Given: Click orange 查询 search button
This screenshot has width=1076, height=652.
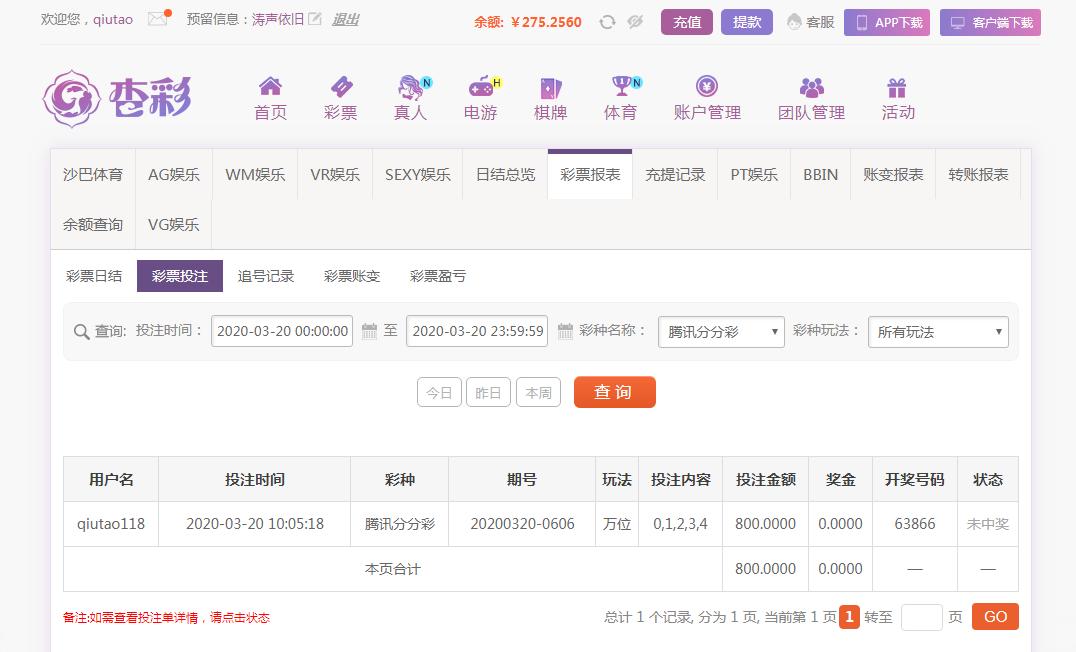Looking at the screenshot, I should [615, 392].
